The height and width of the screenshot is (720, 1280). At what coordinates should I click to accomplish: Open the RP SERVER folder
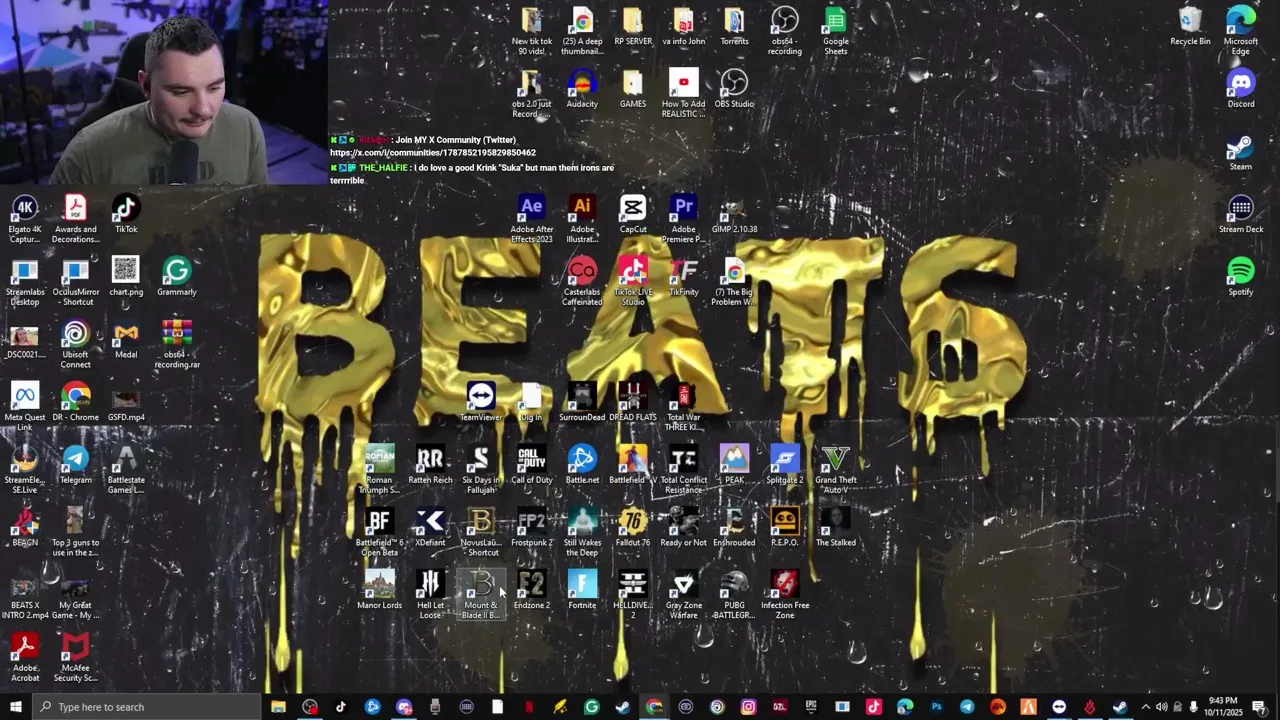633,26
